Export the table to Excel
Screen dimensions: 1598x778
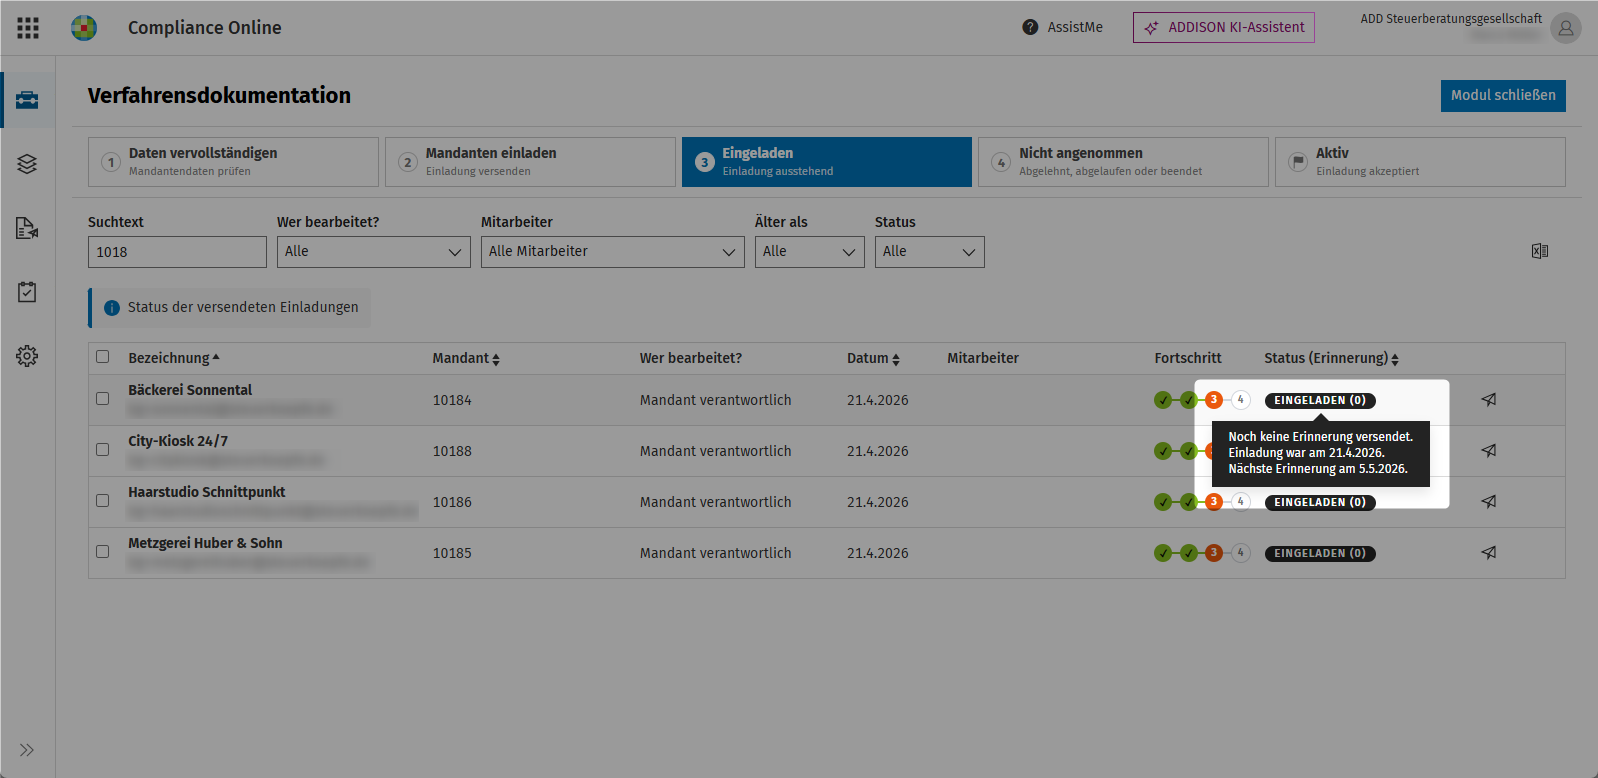pyautogui.click(x=1540, y=251)
